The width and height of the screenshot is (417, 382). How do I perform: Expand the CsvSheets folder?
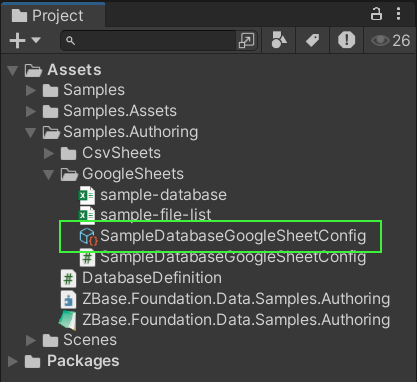(x=49, y=153)
